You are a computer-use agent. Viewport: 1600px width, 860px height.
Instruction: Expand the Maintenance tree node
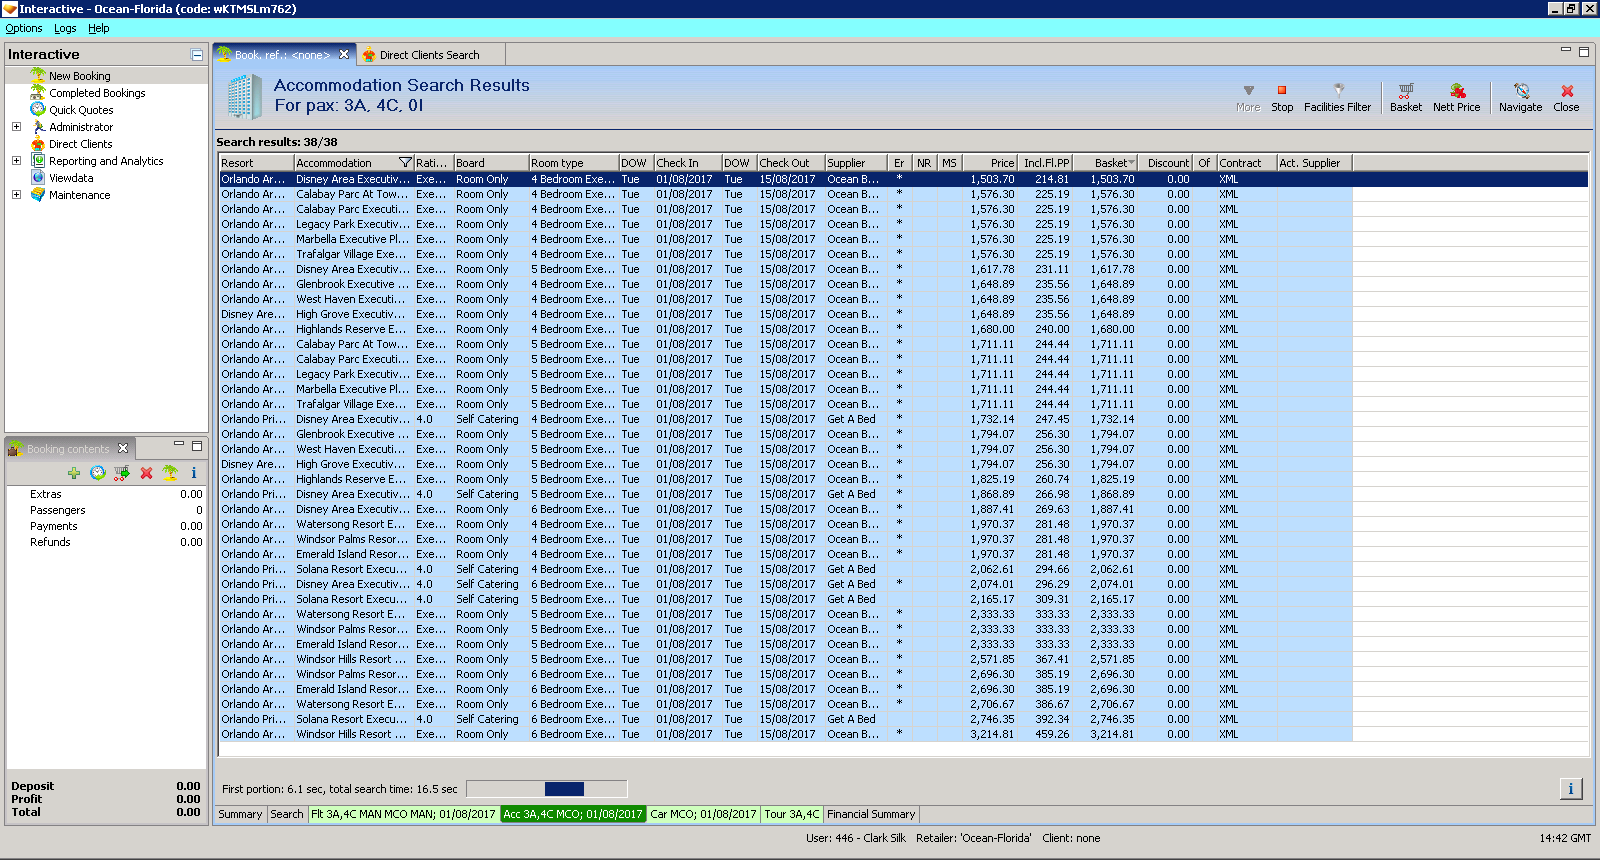pyautogui.click(x=16, y=195)
